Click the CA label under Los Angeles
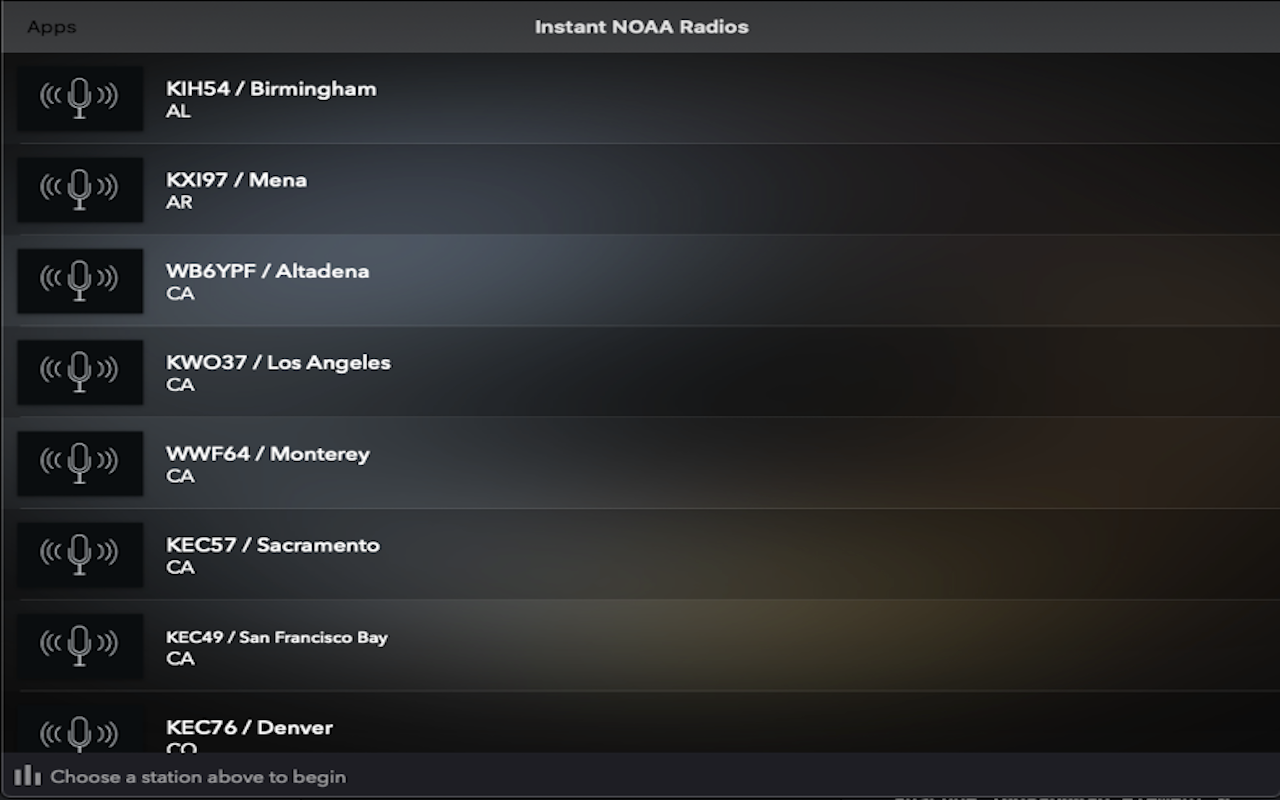Viewport: 1280px width, 800px height. coord(180,385)
